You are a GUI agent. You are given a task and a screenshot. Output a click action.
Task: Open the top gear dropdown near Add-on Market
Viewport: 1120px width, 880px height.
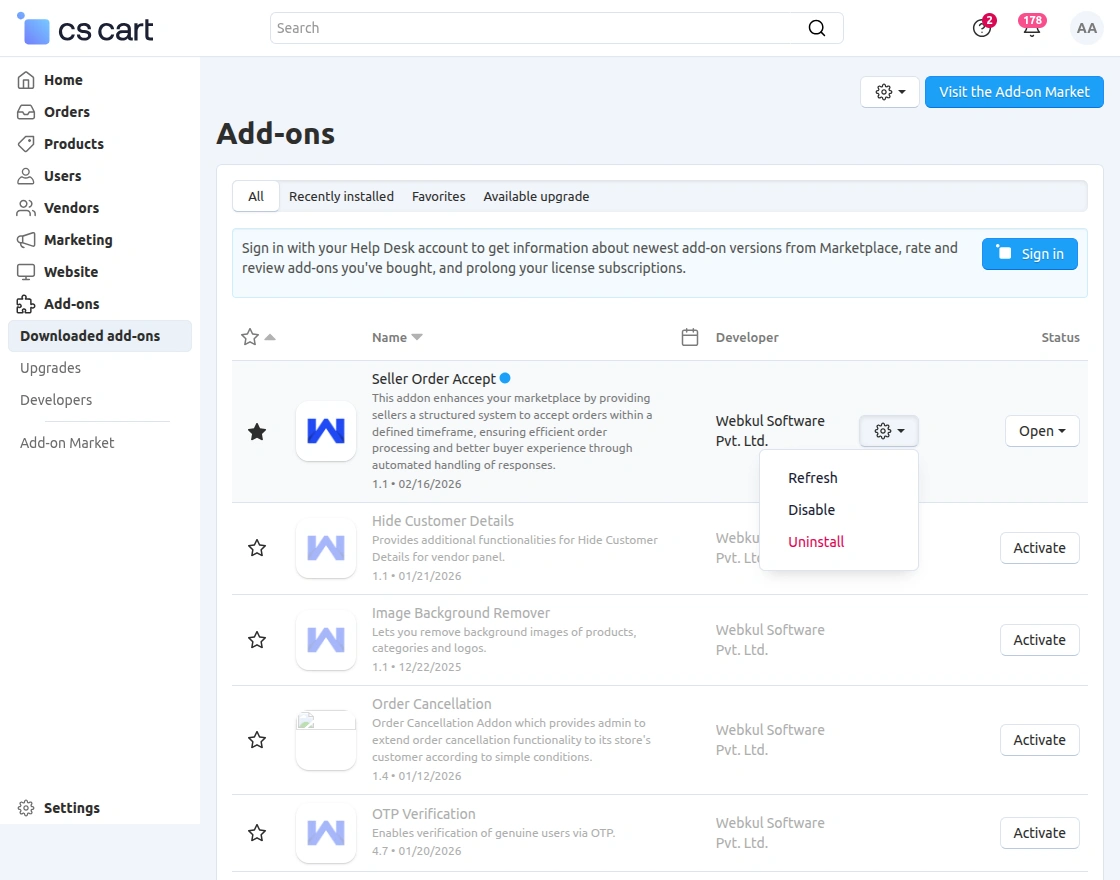tap(889, 92)
